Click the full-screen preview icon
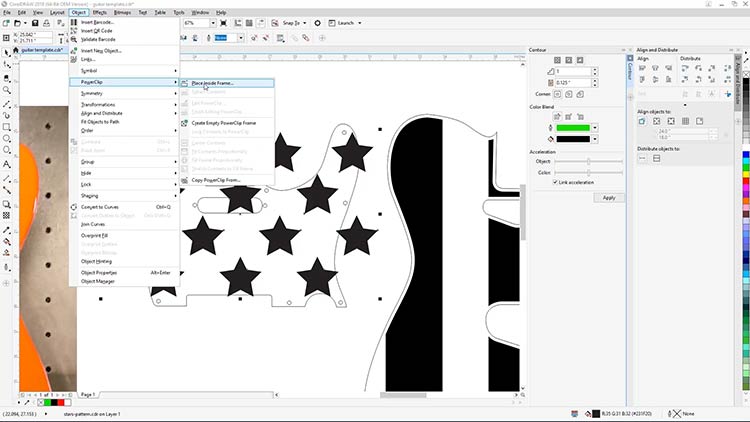Image resolution: width=750 pixels, height=422 pixels. click(x=223, y=23)
